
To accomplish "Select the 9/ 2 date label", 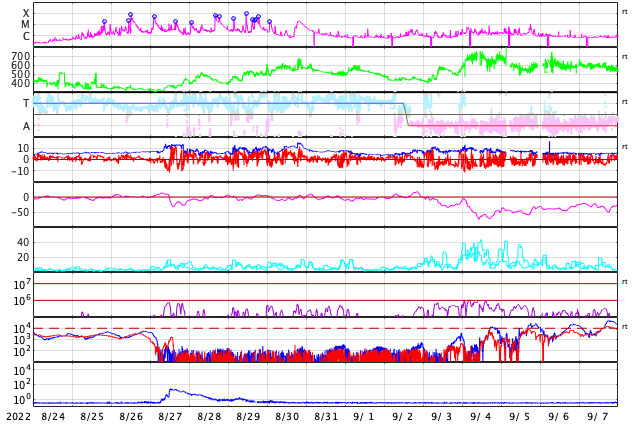I will [x=403, y=416].
